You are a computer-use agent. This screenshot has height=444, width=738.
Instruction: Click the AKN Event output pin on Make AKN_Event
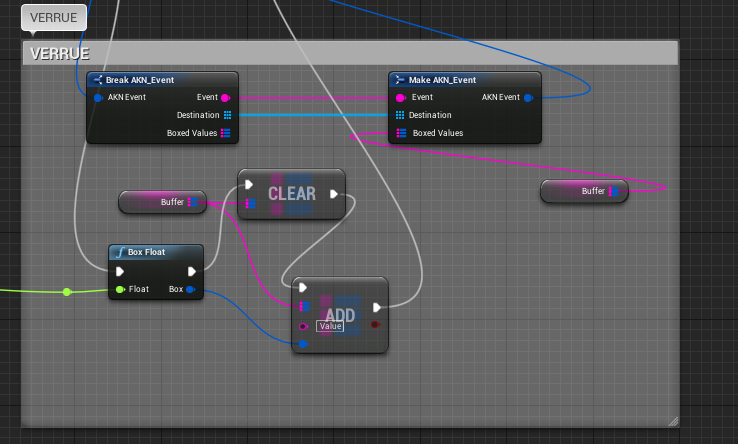coord(529,98)
